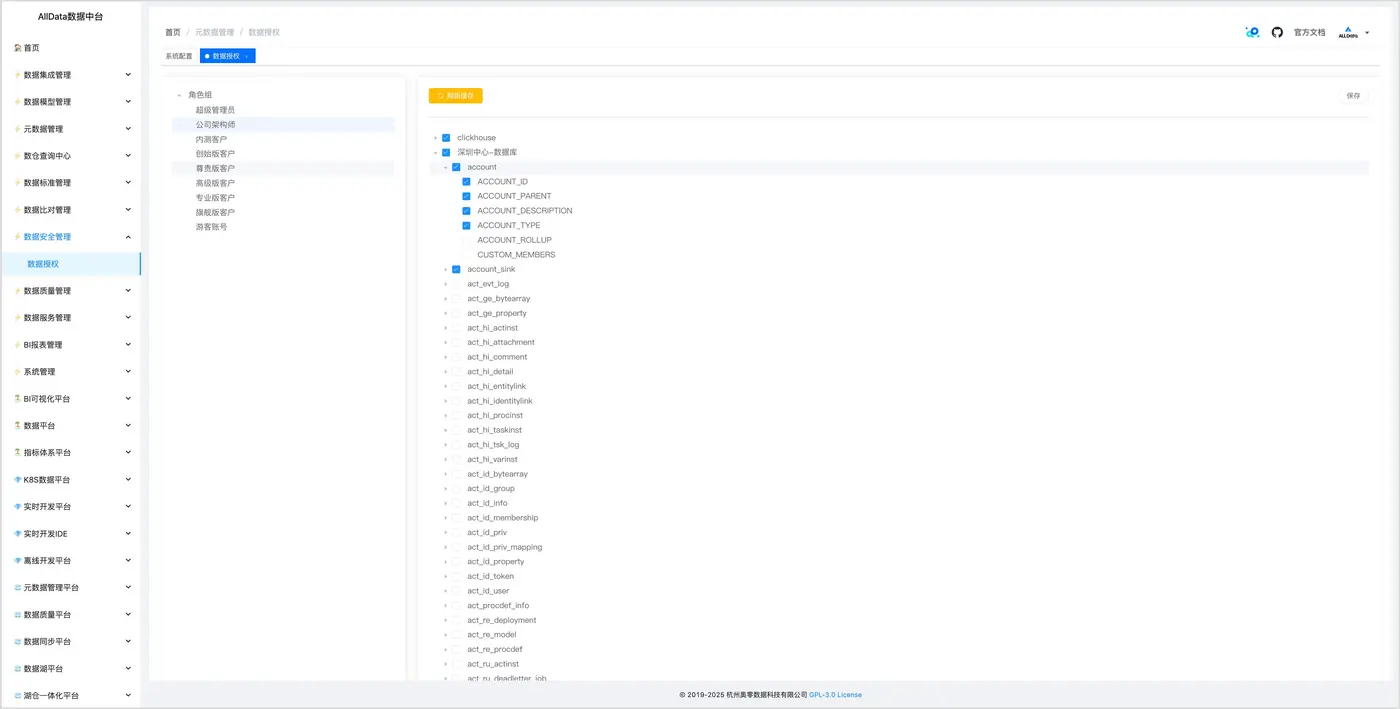This screenshot has width=1400, height=709.
Task: Collapse the 深圳中心-数据库 node arrow
Action: [435, 152]
